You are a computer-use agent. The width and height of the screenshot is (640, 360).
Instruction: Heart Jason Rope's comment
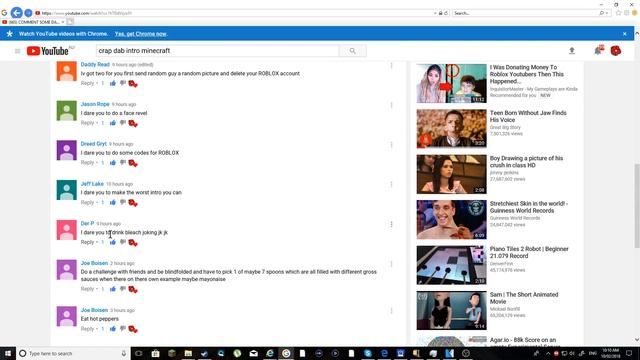(133, 123)
